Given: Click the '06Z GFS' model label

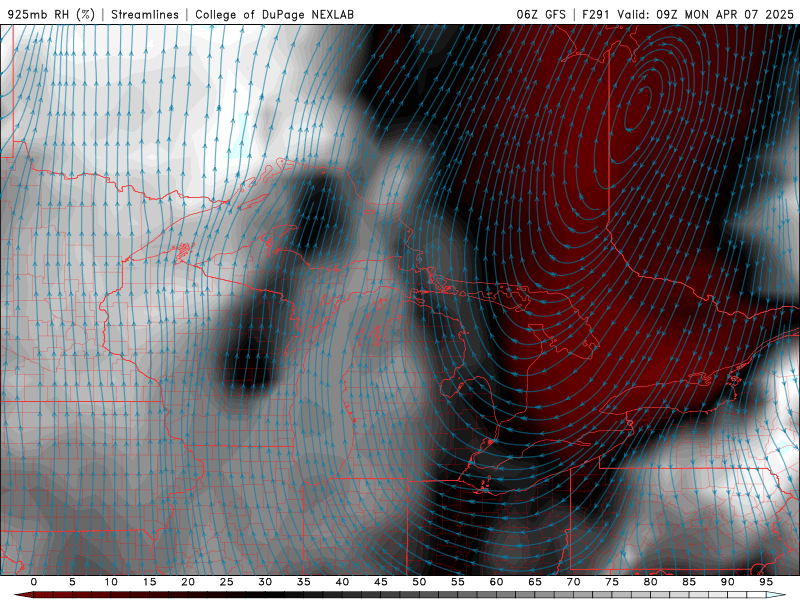Looking at the screenshot, I should [x=541, y=14].
